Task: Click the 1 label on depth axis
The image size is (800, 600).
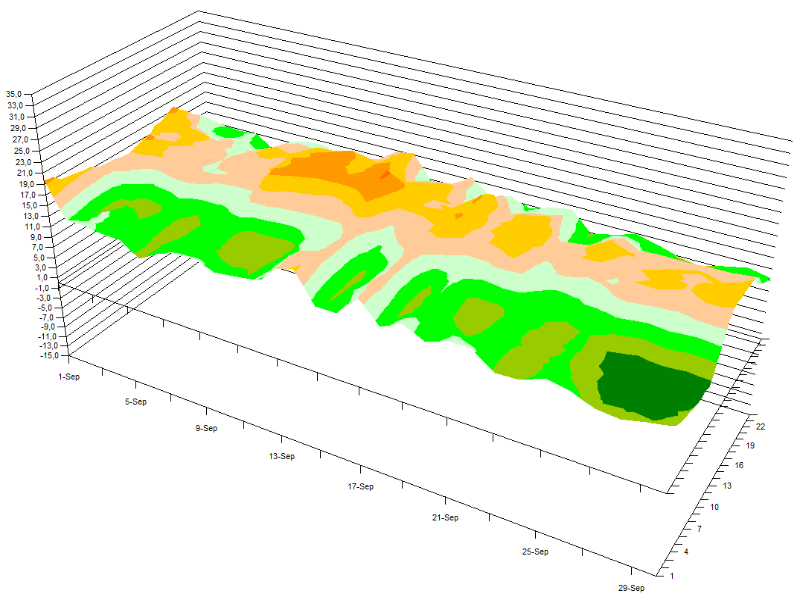Action: 672,575
